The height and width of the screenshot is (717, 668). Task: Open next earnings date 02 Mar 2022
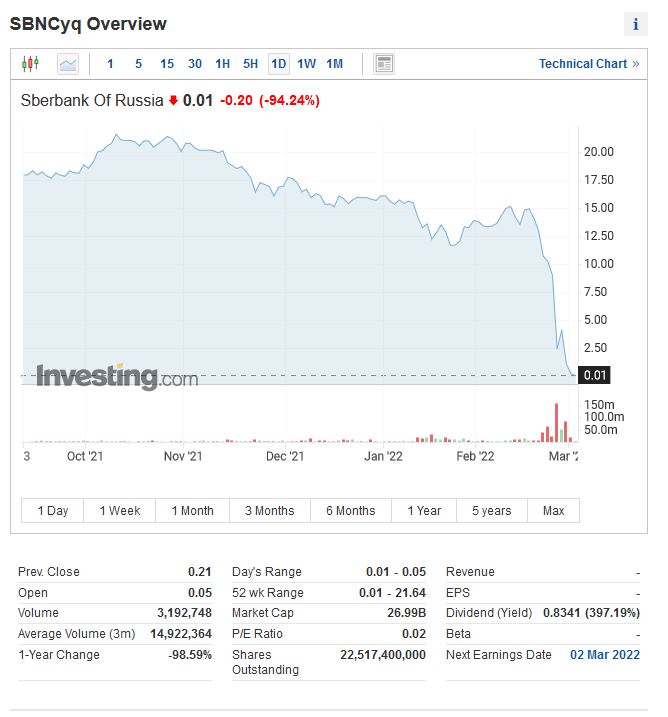point(604,655)
